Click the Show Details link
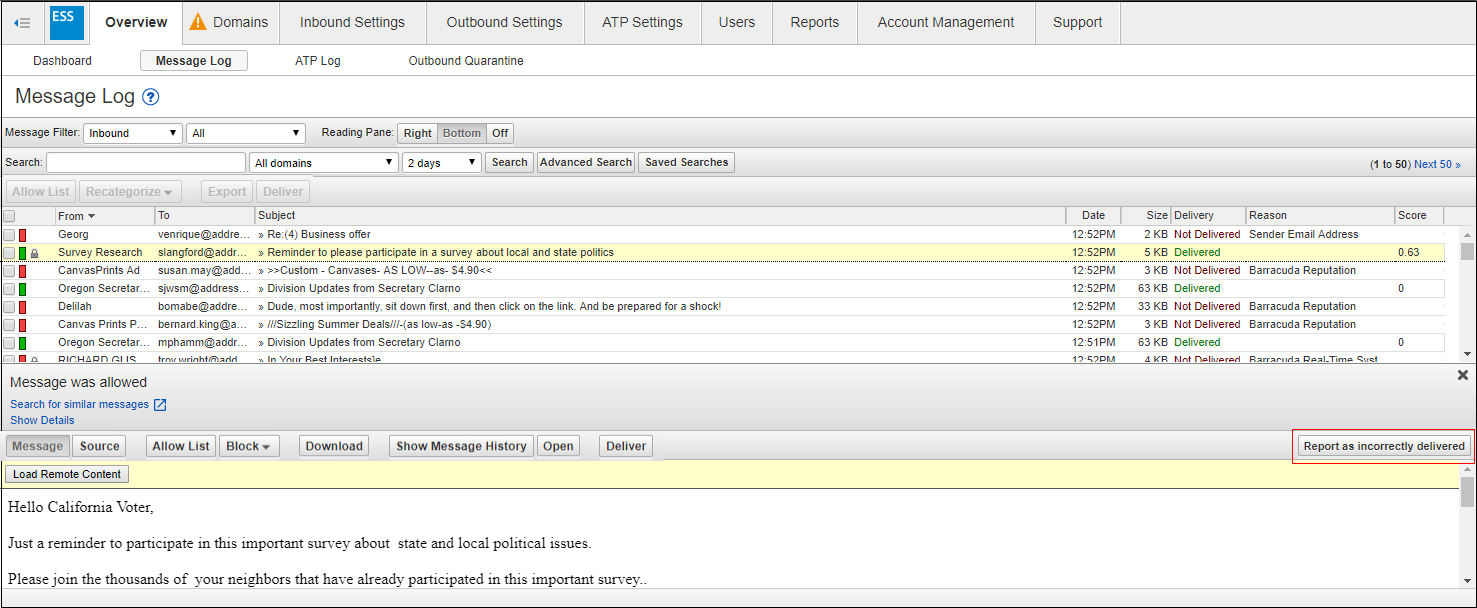 (42, 420)
